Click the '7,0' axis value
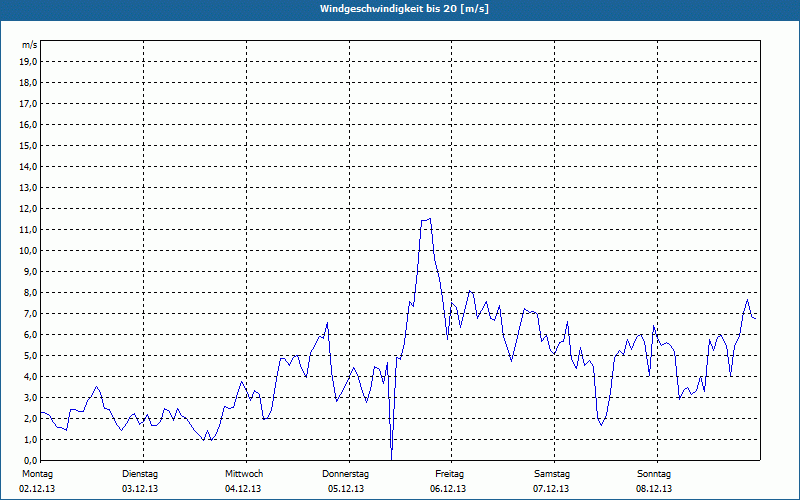 (31, 314)
